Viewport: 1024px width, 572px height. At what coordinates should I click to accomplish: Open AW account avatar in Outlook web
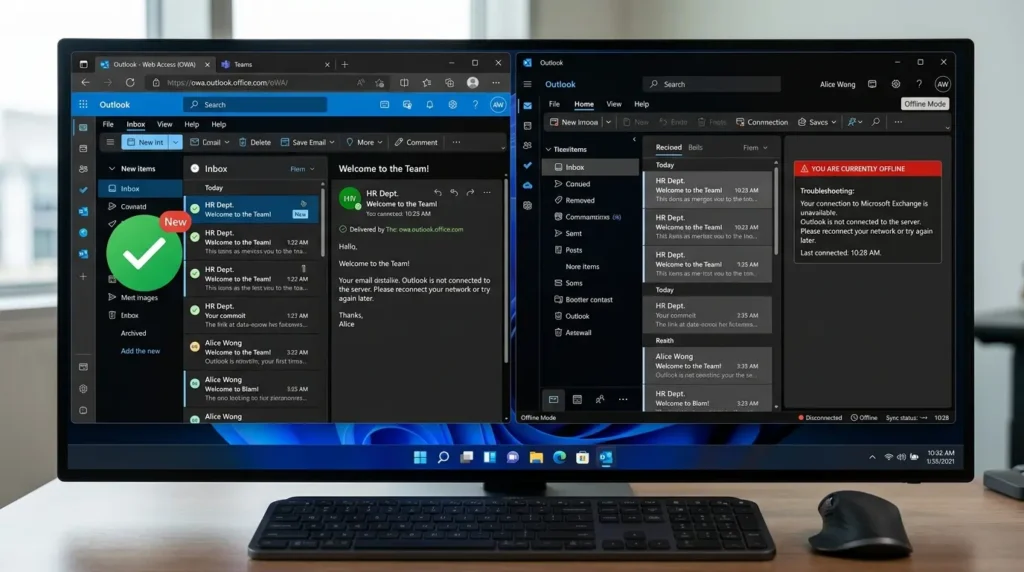[x=498, y=104]
